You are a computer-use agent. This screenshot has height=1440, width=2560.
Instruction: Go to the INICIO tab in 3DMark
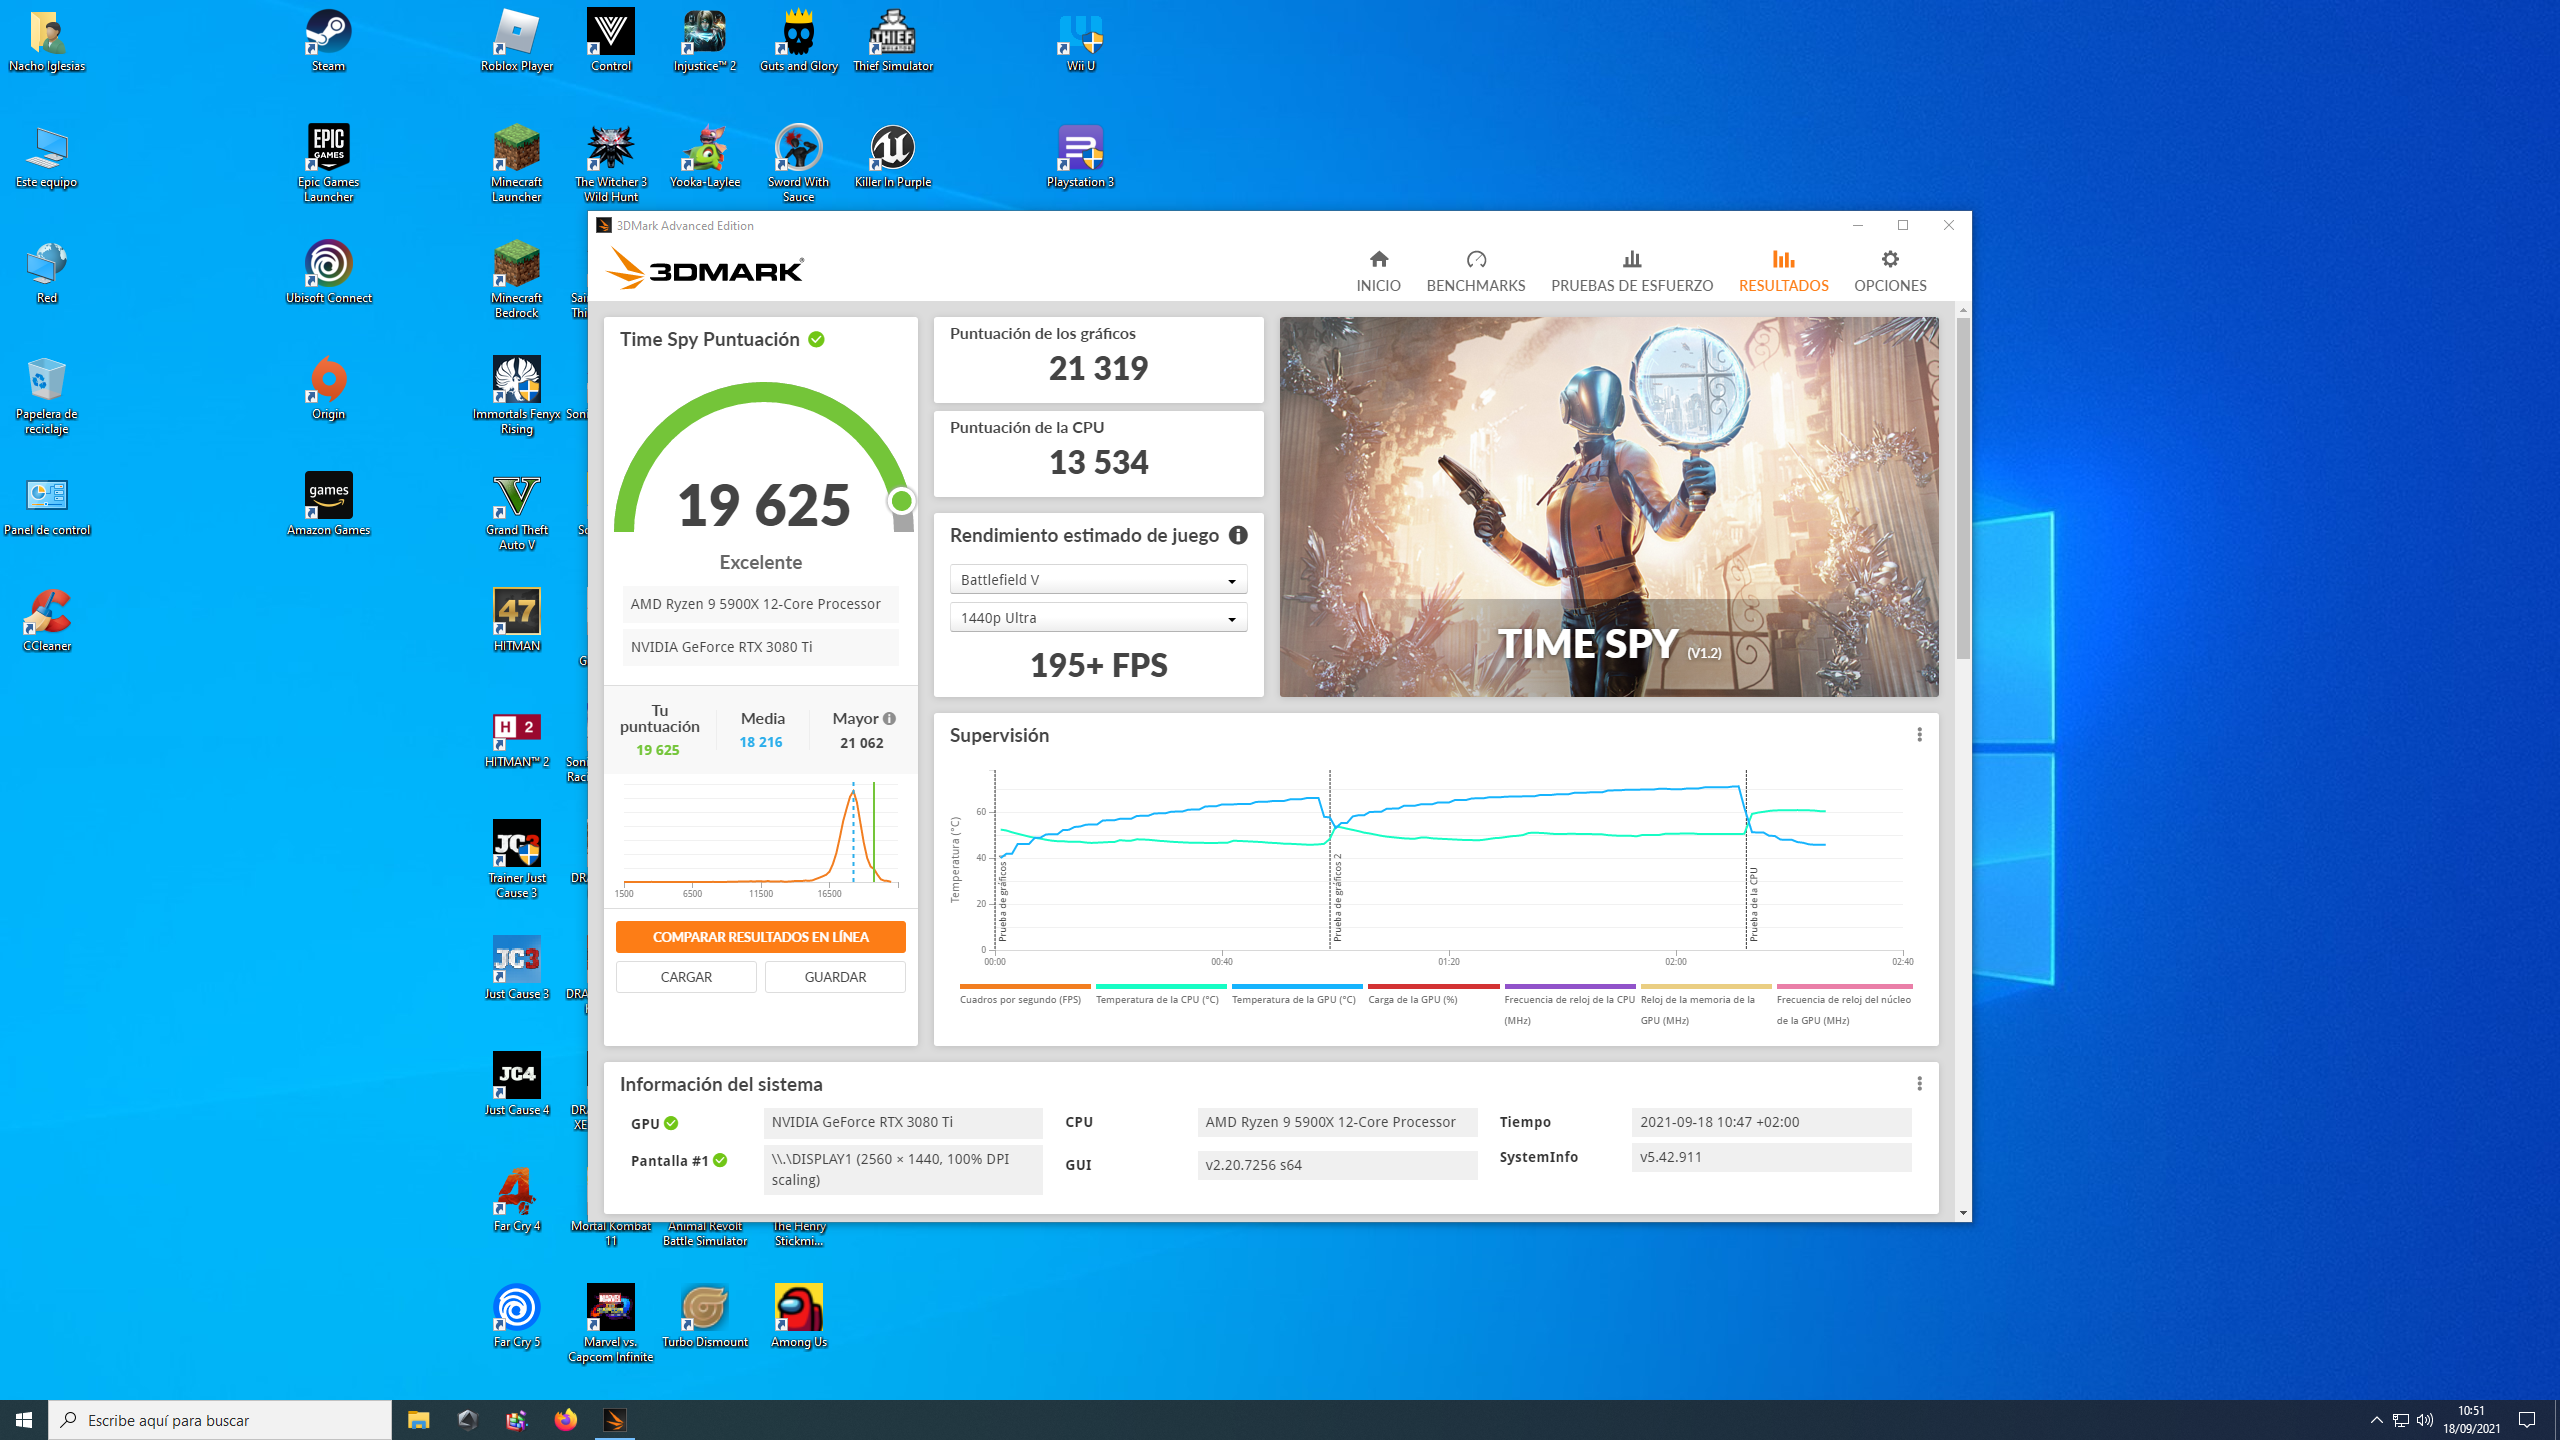1378,271
